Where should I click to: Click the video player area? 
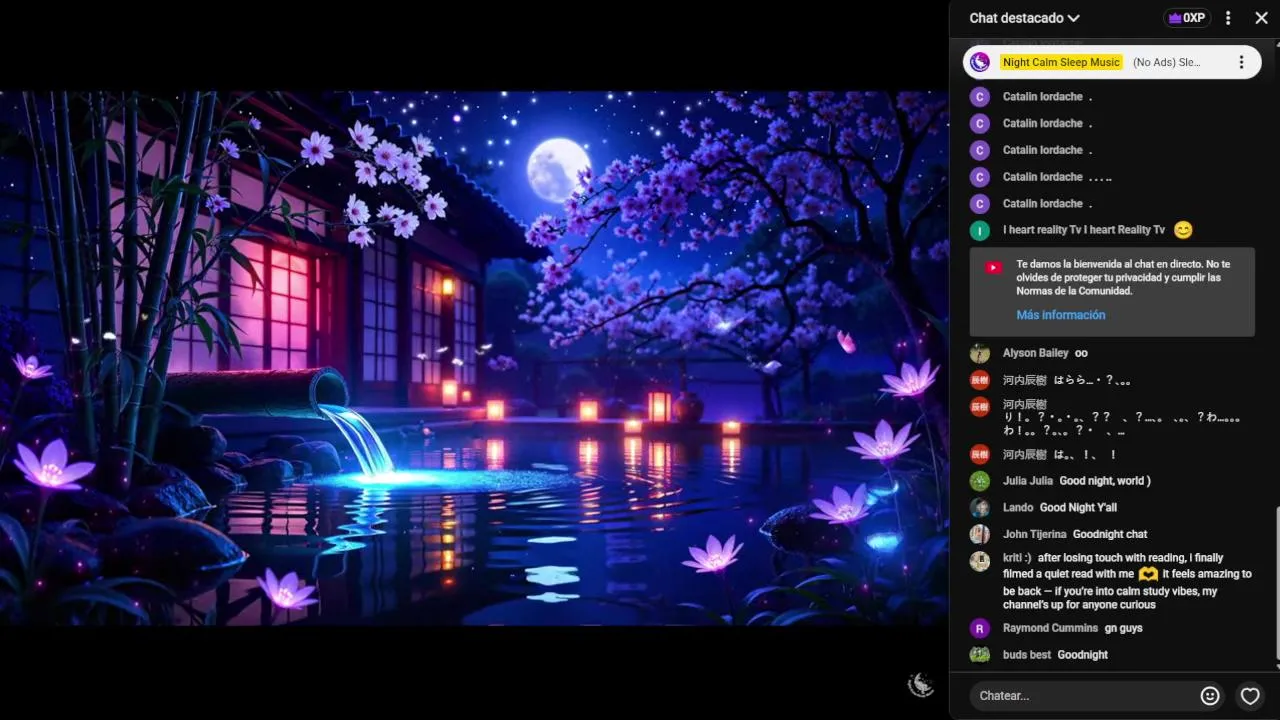(x=474, y=358)
